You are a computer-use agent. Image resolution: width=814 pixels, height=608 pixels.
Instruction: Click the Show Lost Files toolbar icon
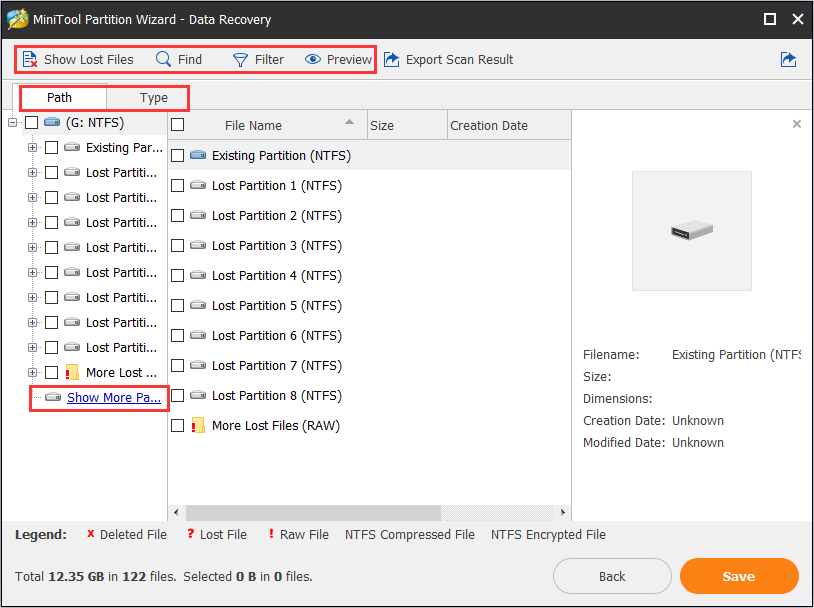point(30,60)
